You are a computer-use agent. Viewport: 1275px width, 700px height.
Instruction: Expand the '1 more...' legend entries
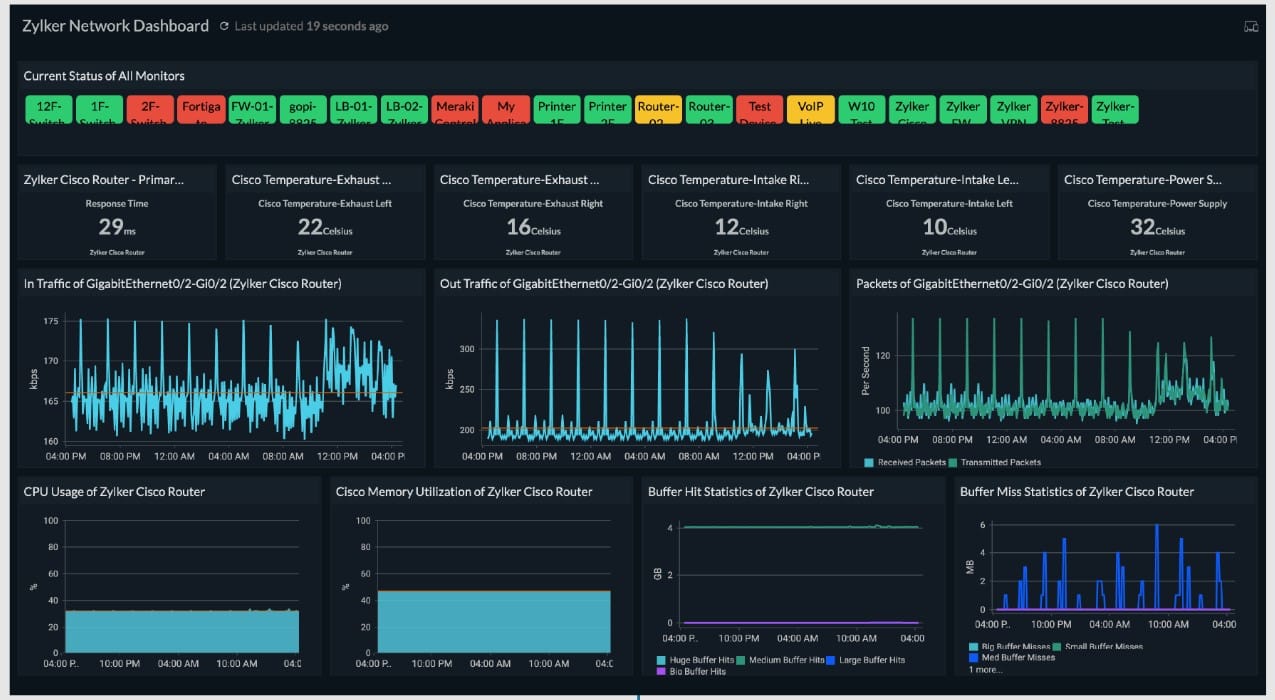click(986, 669)
